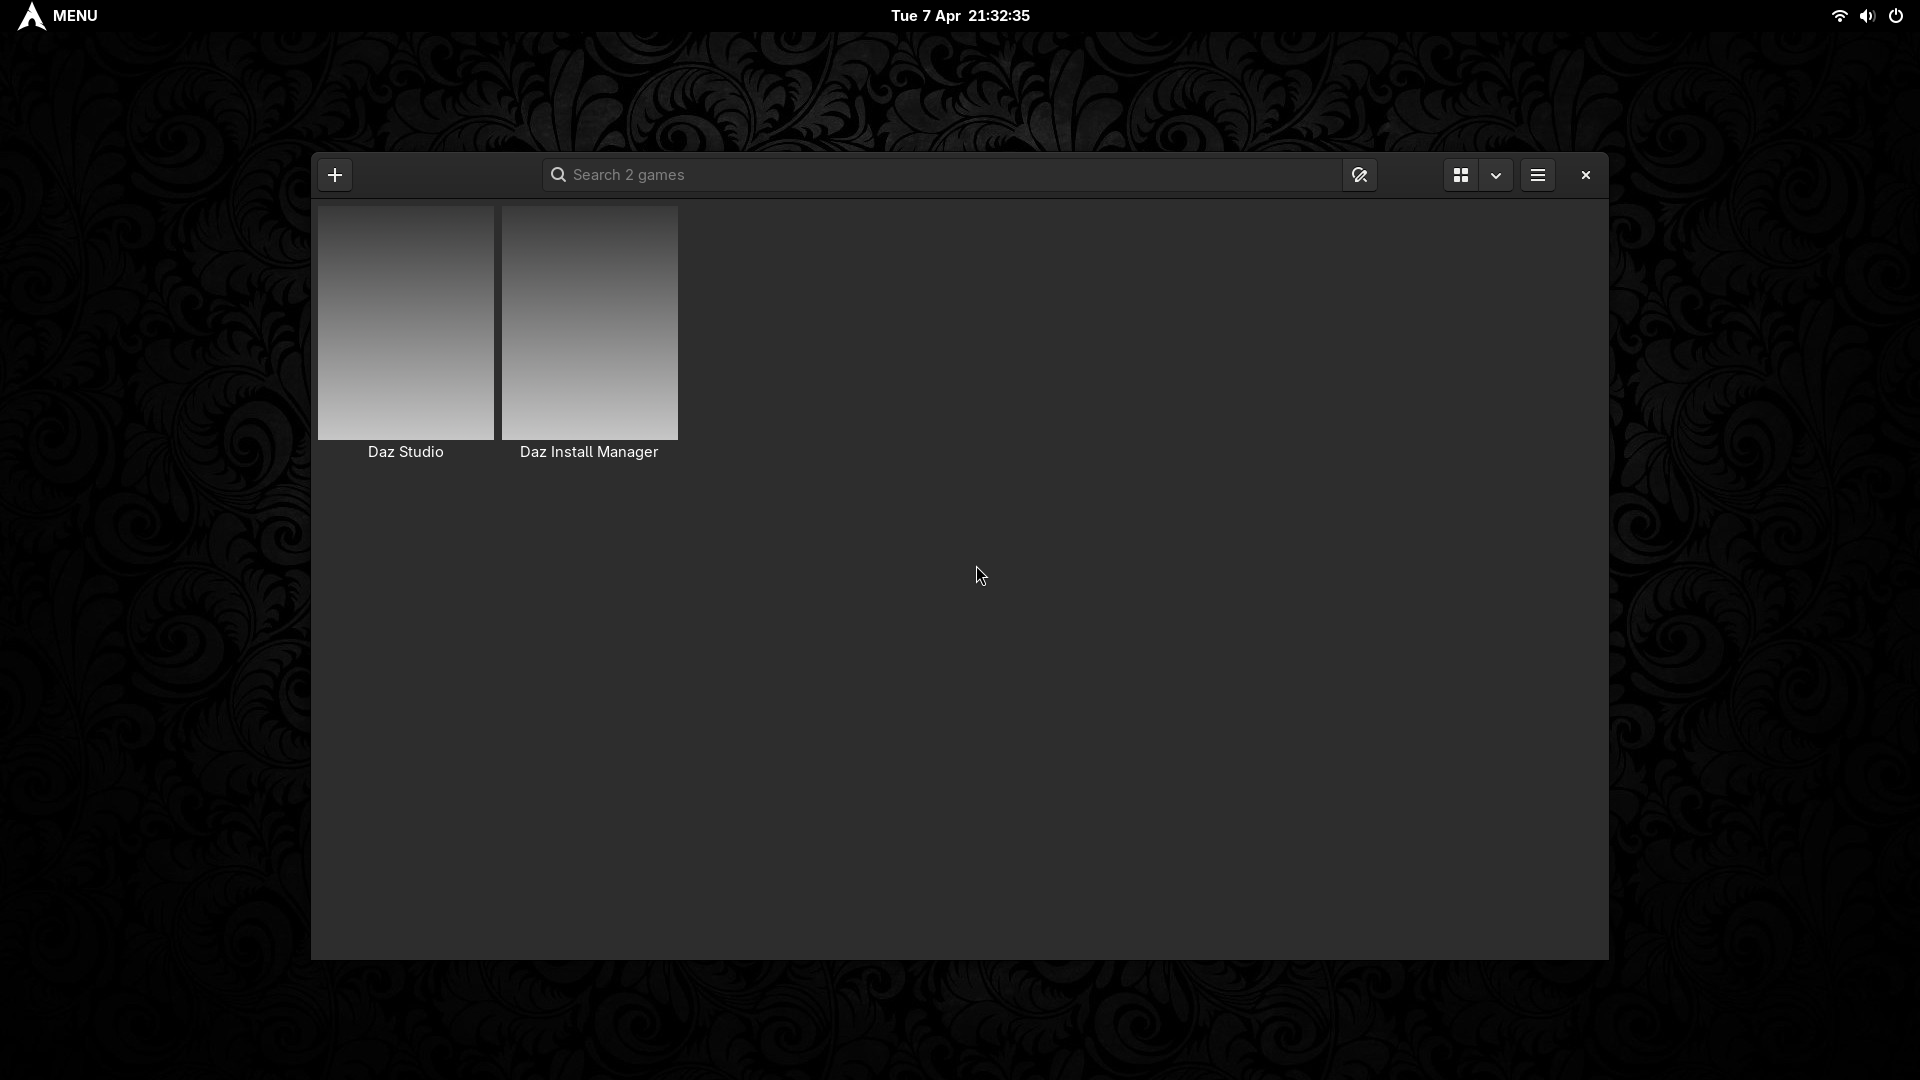
Task: Expand the view options dropdown arrow
Action: tap(1496, 175)
